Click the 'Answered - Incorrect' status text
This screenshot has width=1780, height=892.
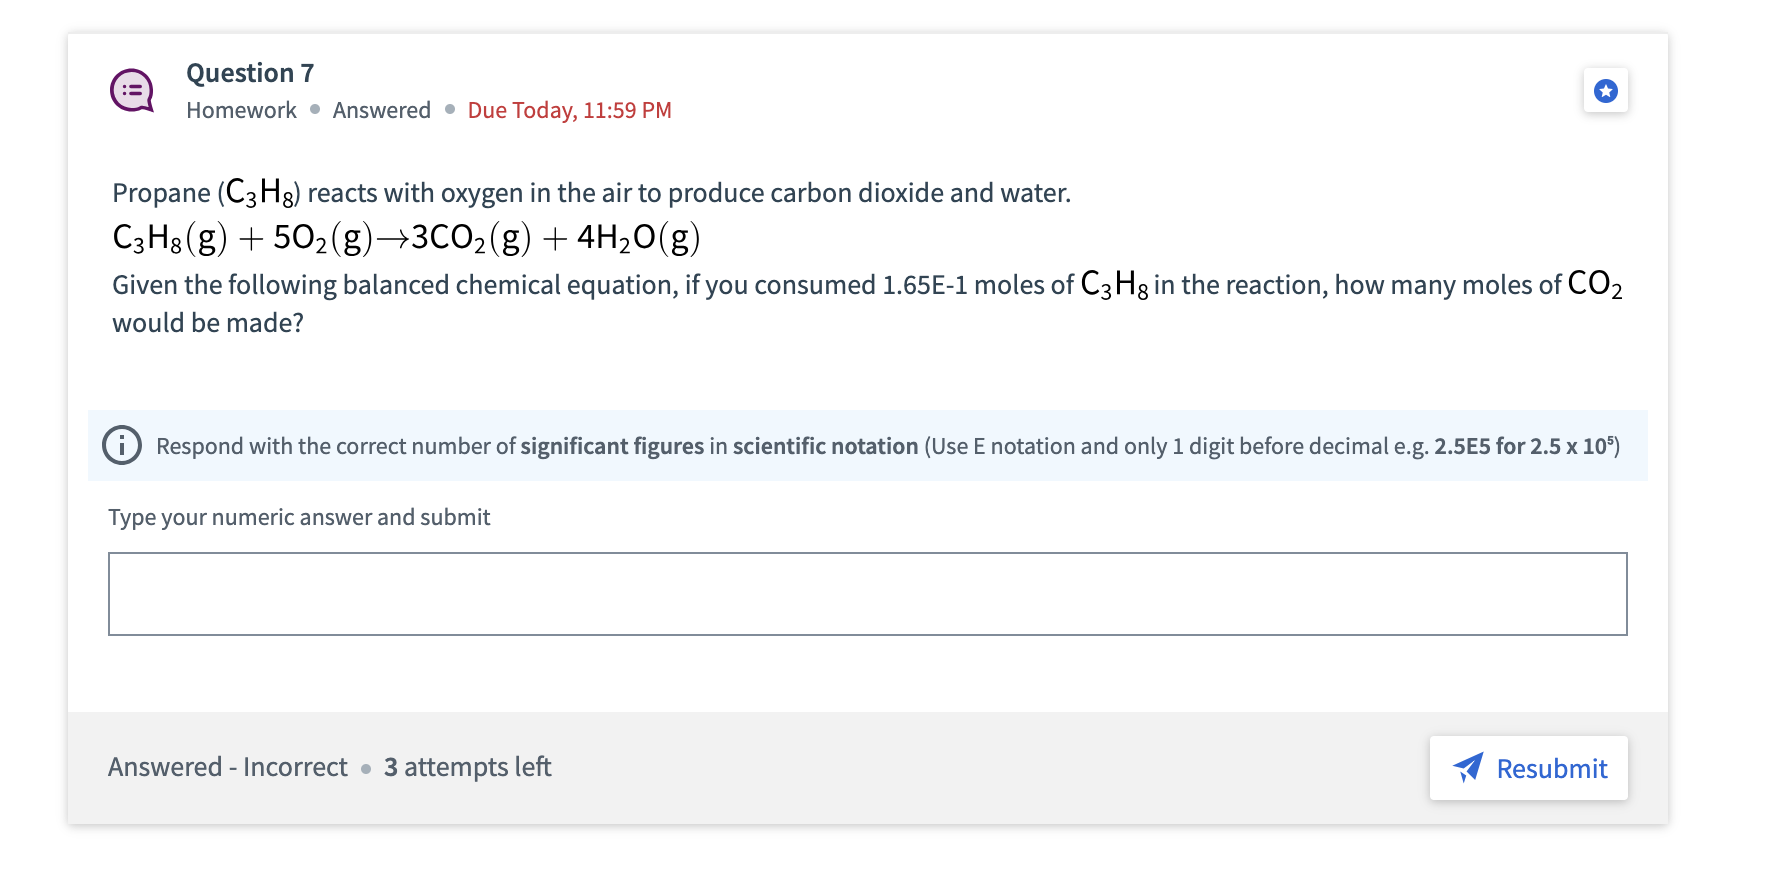228,767
